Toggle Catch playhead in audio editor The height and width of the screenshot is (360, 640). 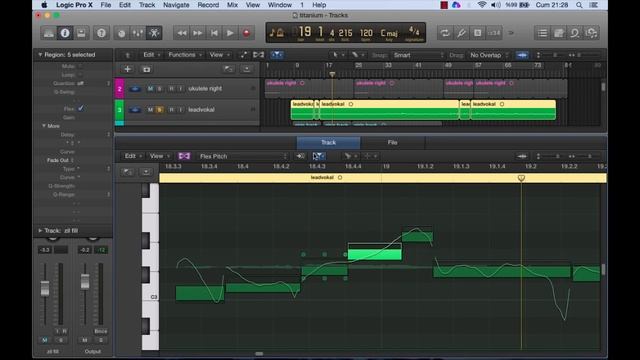click(x=318, y=156)
